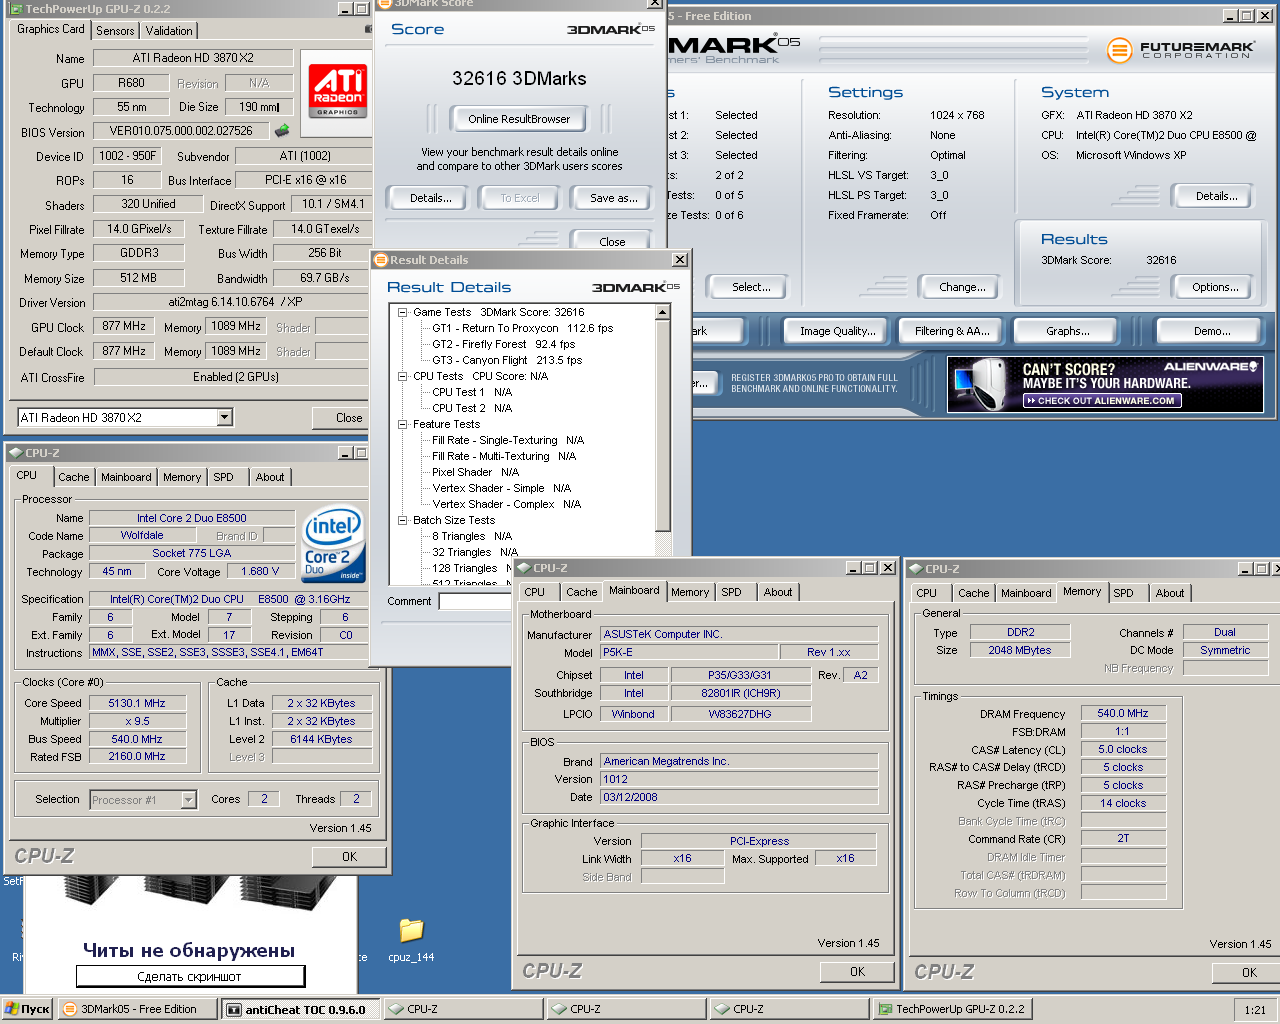Click the Online ResultBrowser button
This screenshot has width=1280, height=1024.
[x=519, y=119]
